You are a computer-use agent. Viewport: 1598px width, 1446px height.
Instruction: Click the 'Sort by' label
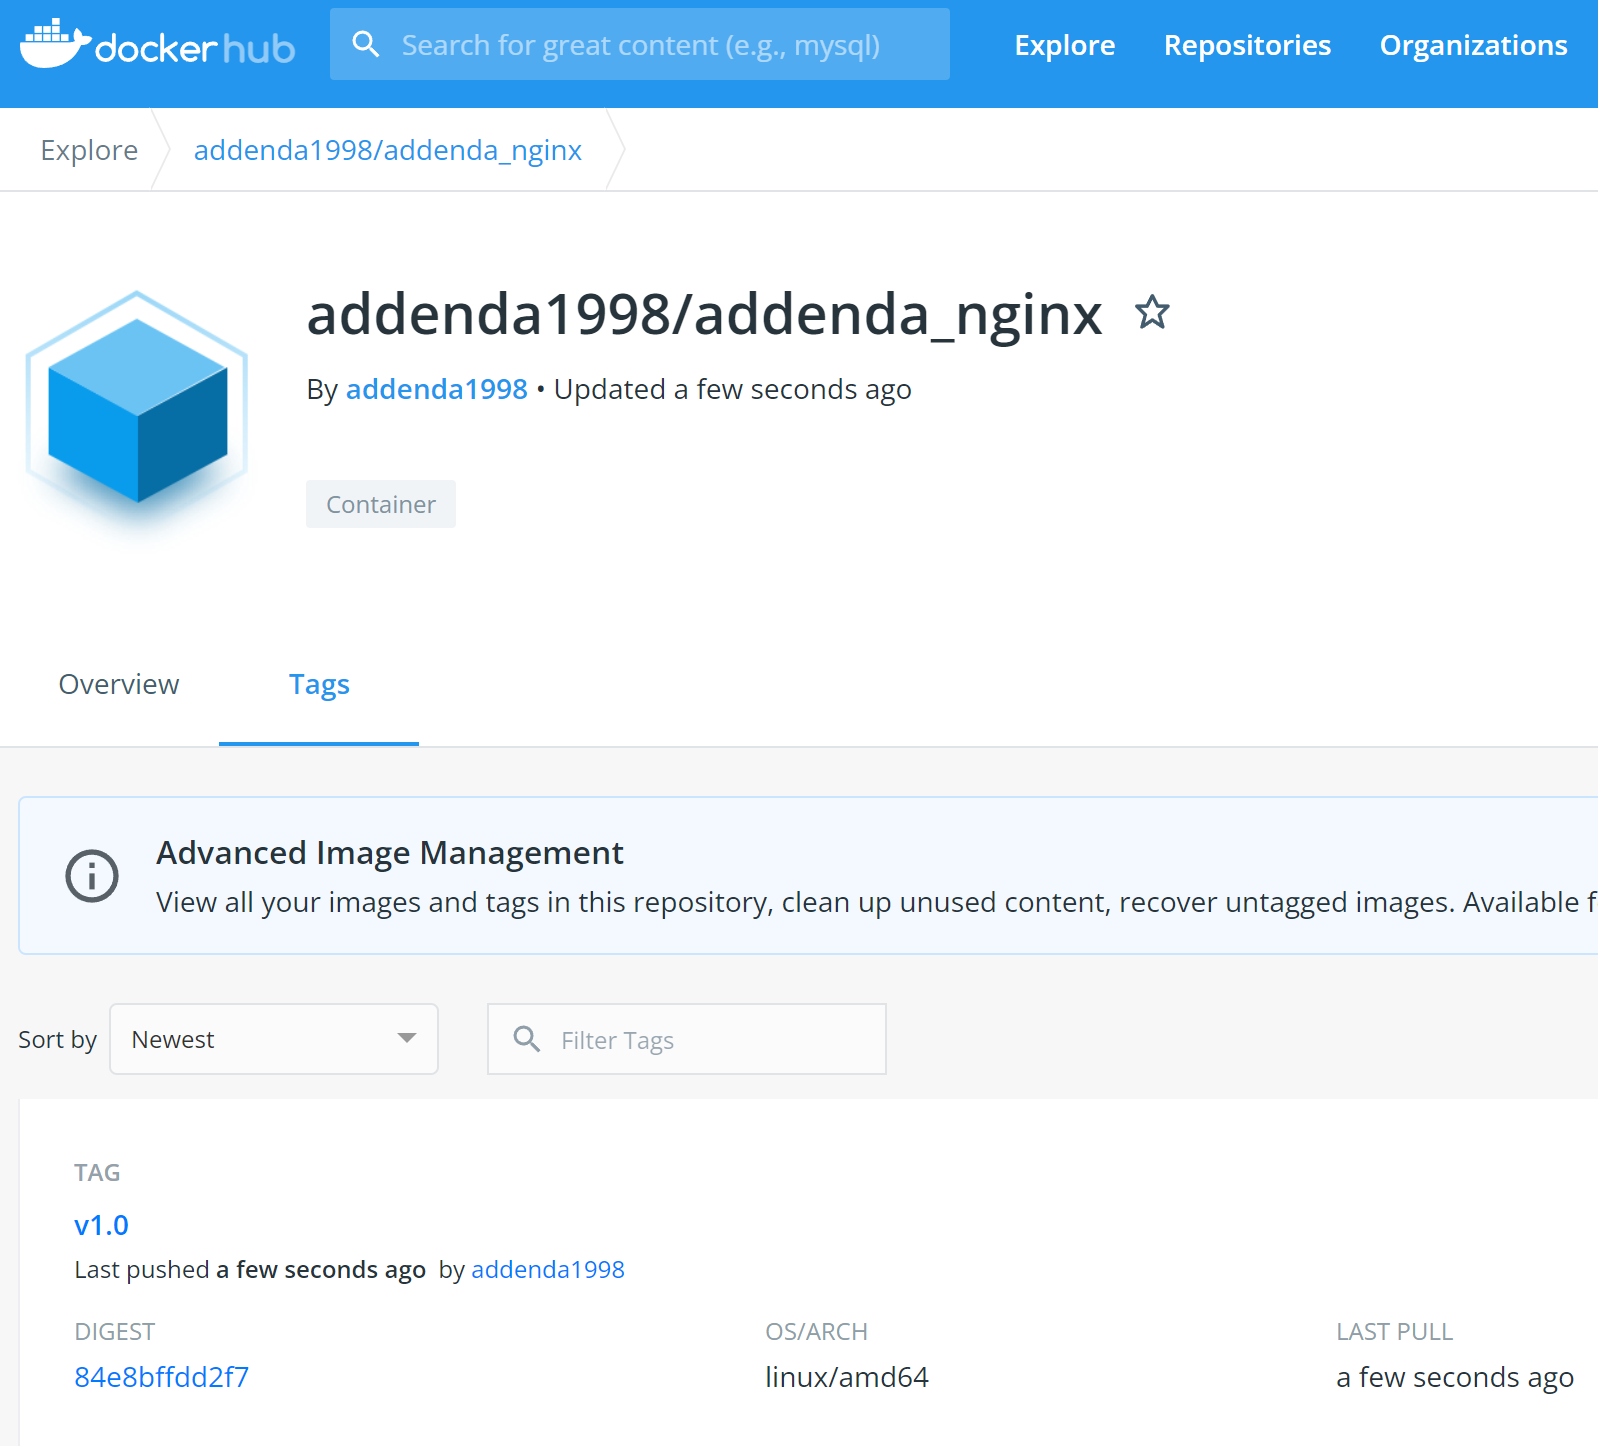(57, 1040)
